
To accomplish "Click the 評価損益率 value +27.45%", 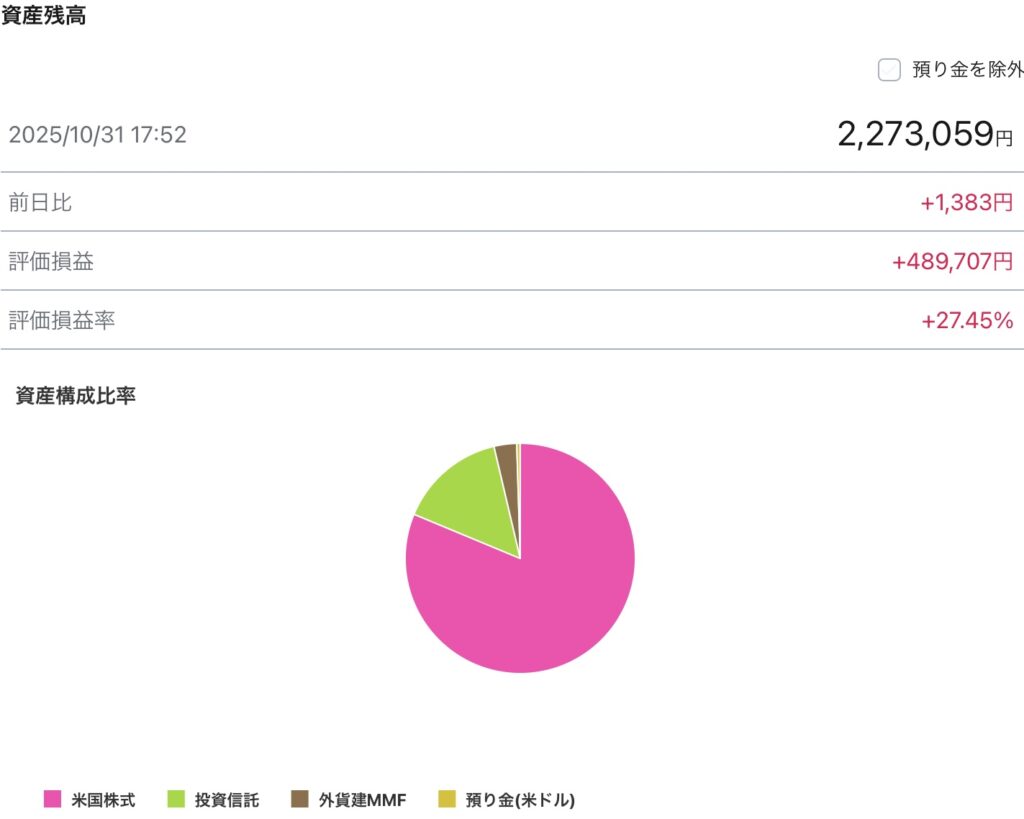I will 967,321.
